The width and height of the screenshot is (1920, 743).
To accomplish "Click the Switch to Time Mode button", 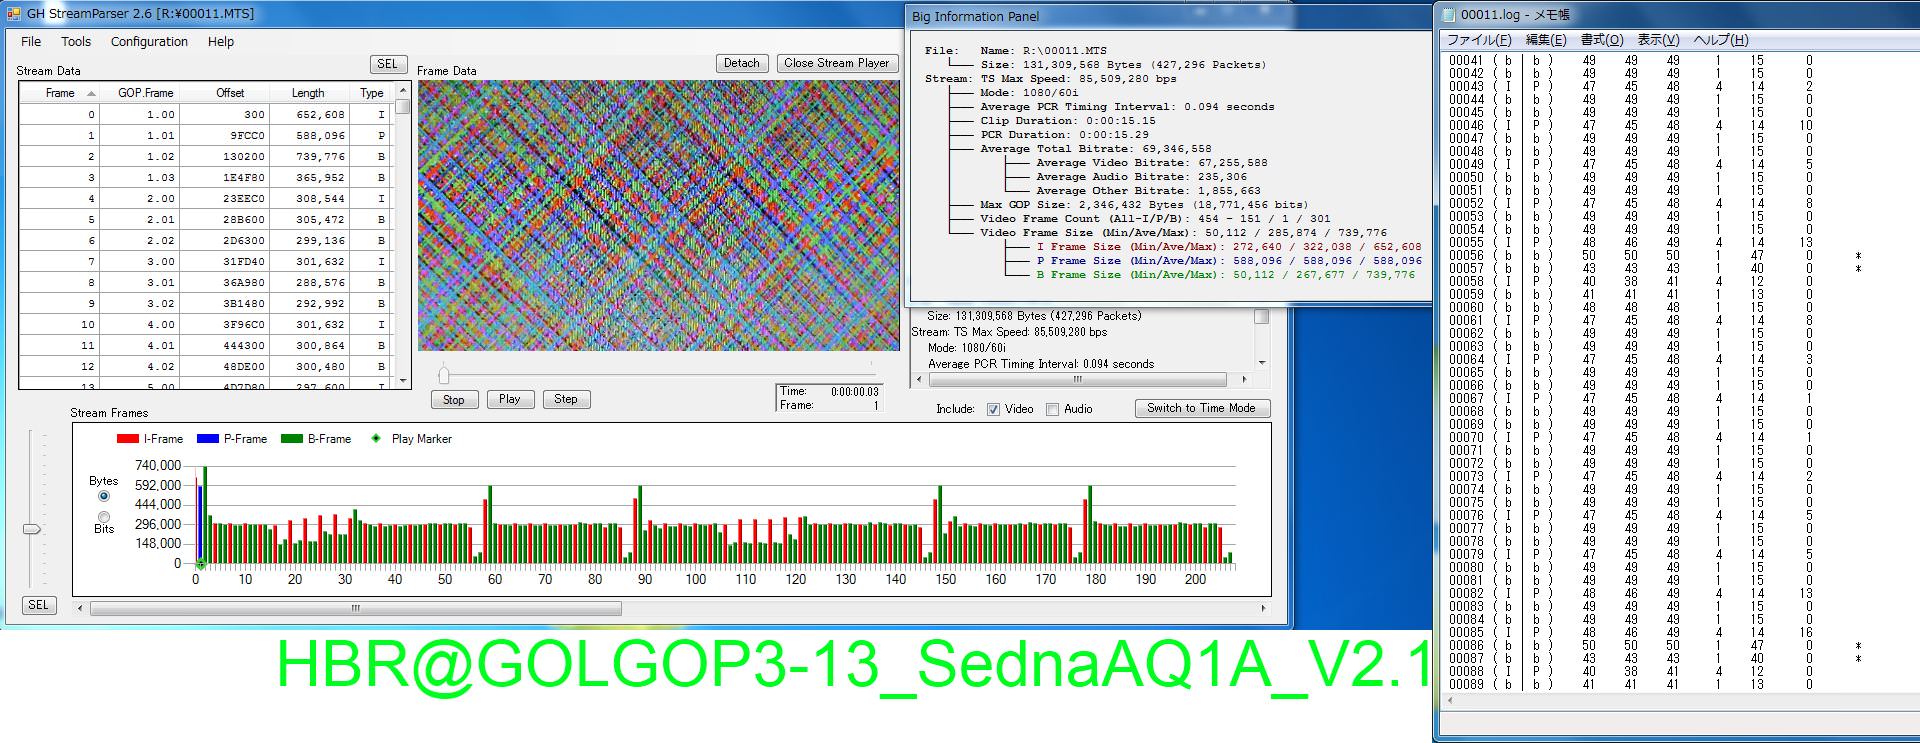I will 1201,408.
